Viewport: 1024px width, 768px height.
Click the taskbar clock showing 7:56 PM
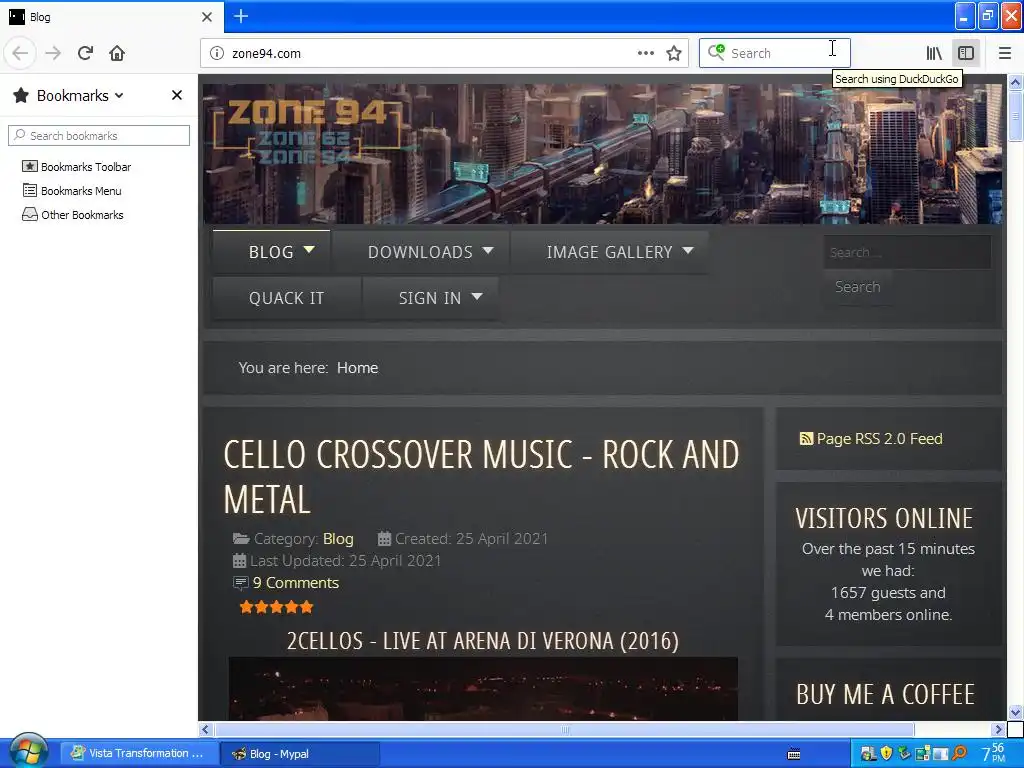coord(995,753)
